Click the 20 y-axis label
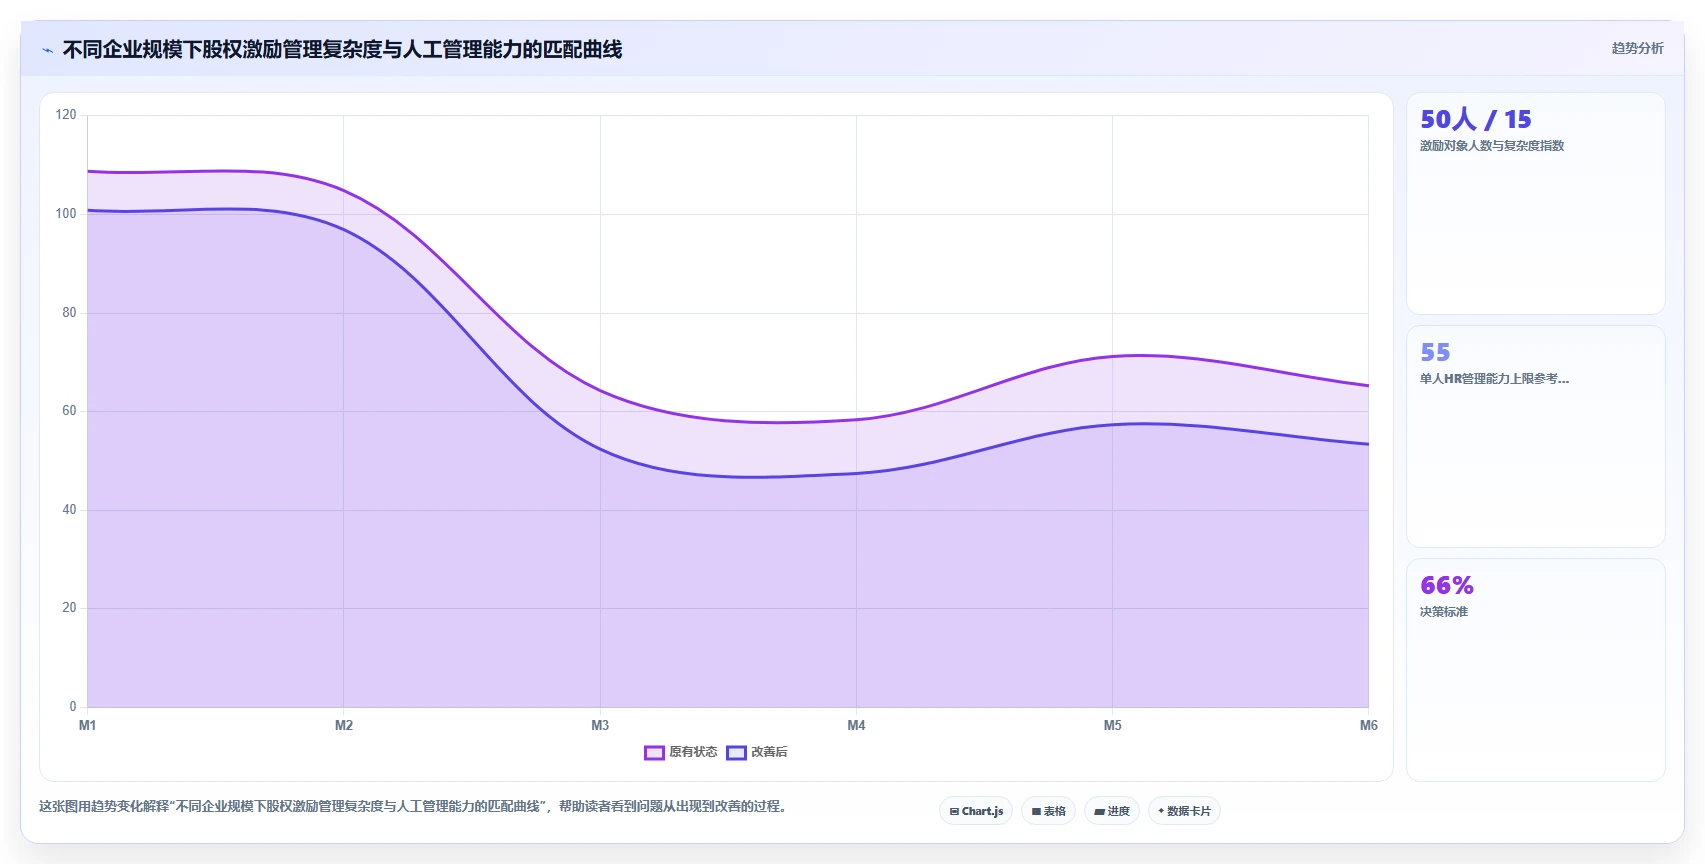1705x864 pixels. click(x=69, y=608)
